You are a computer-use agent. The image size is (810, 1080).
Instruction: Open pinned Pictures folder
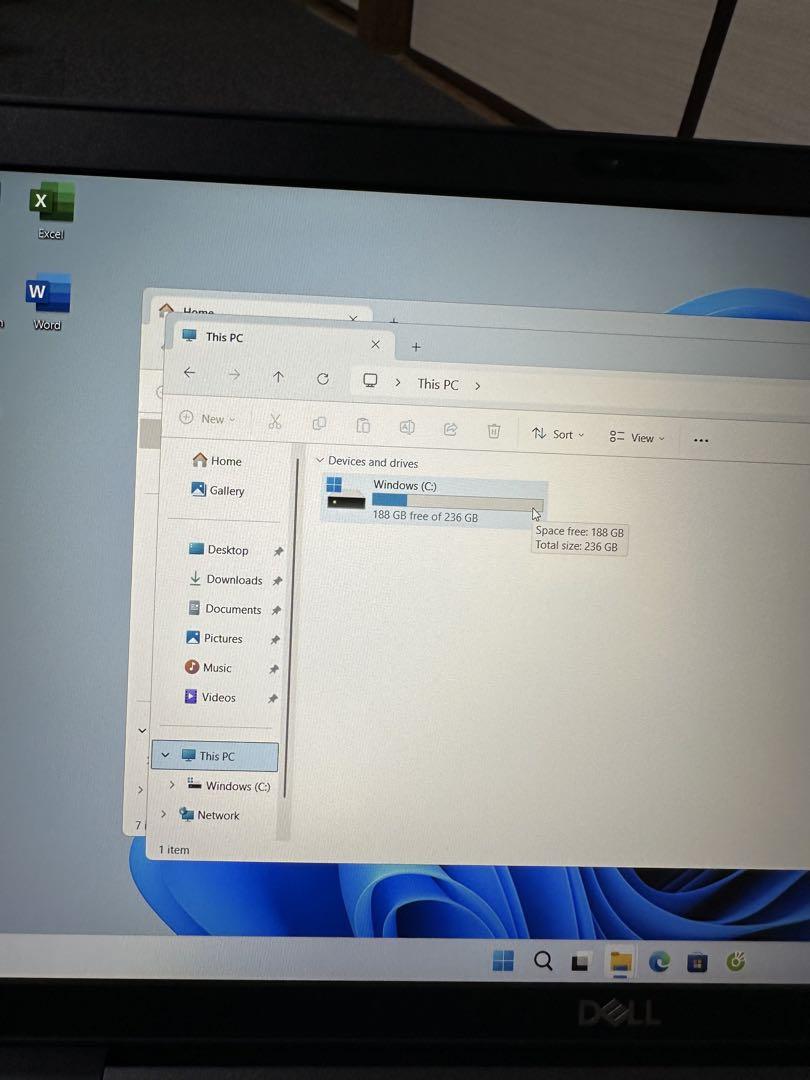[x=214, y=638]
